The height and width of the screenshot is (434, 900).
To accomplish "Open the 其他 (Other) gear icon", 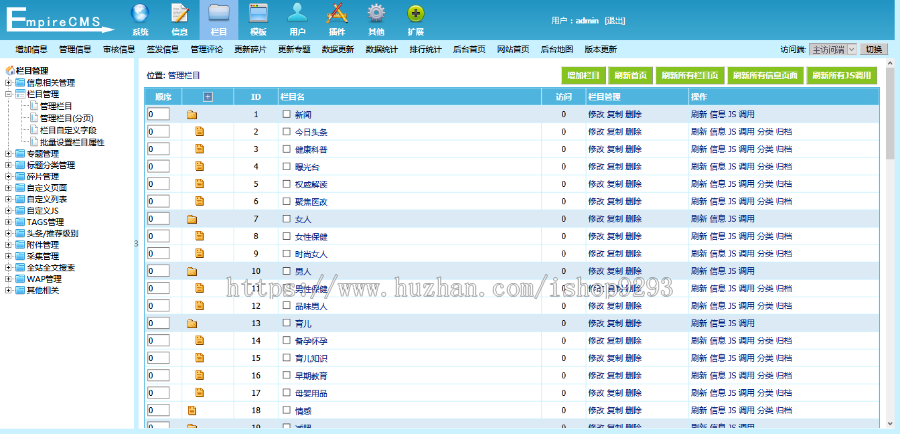I will 376,14.
